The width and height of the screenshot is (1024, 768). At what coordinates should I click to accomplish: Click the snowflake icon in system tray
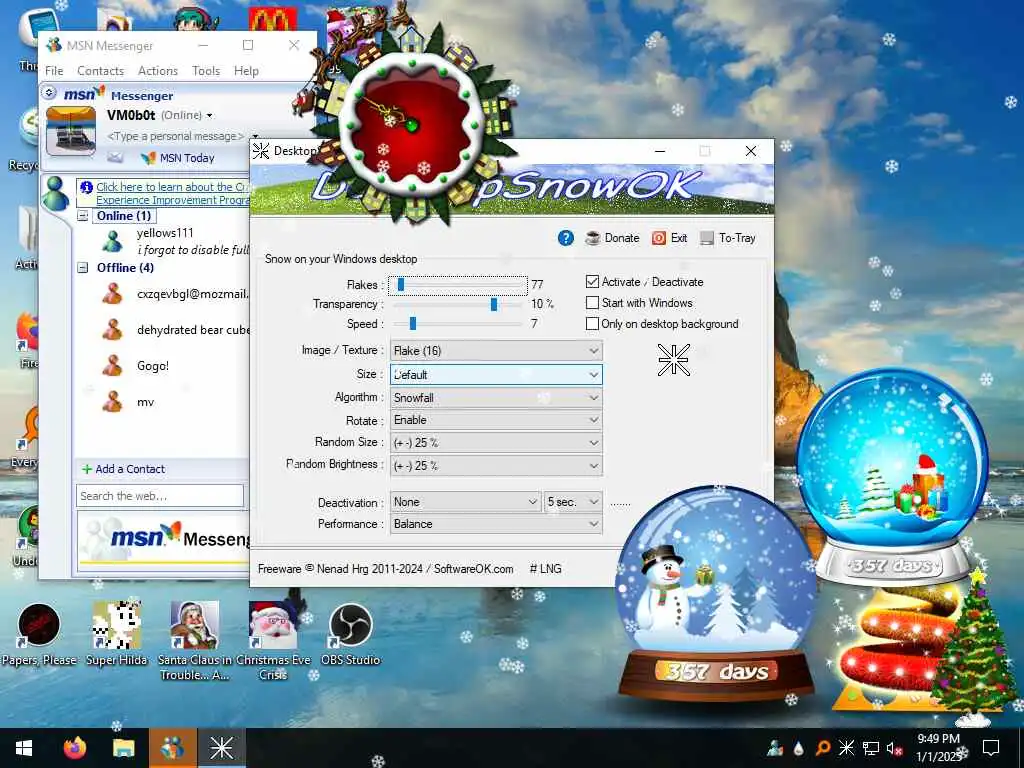coord(846,748)
